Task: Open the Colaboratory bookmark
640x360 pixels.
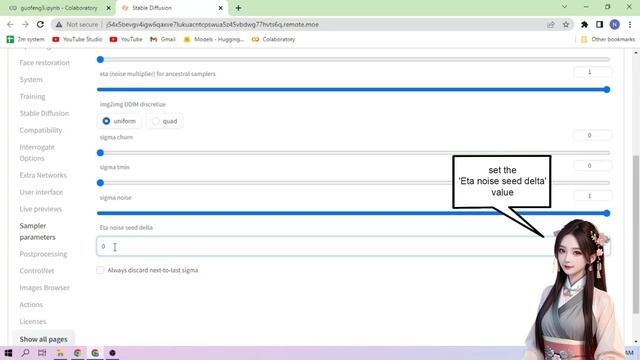Action: 273,39
